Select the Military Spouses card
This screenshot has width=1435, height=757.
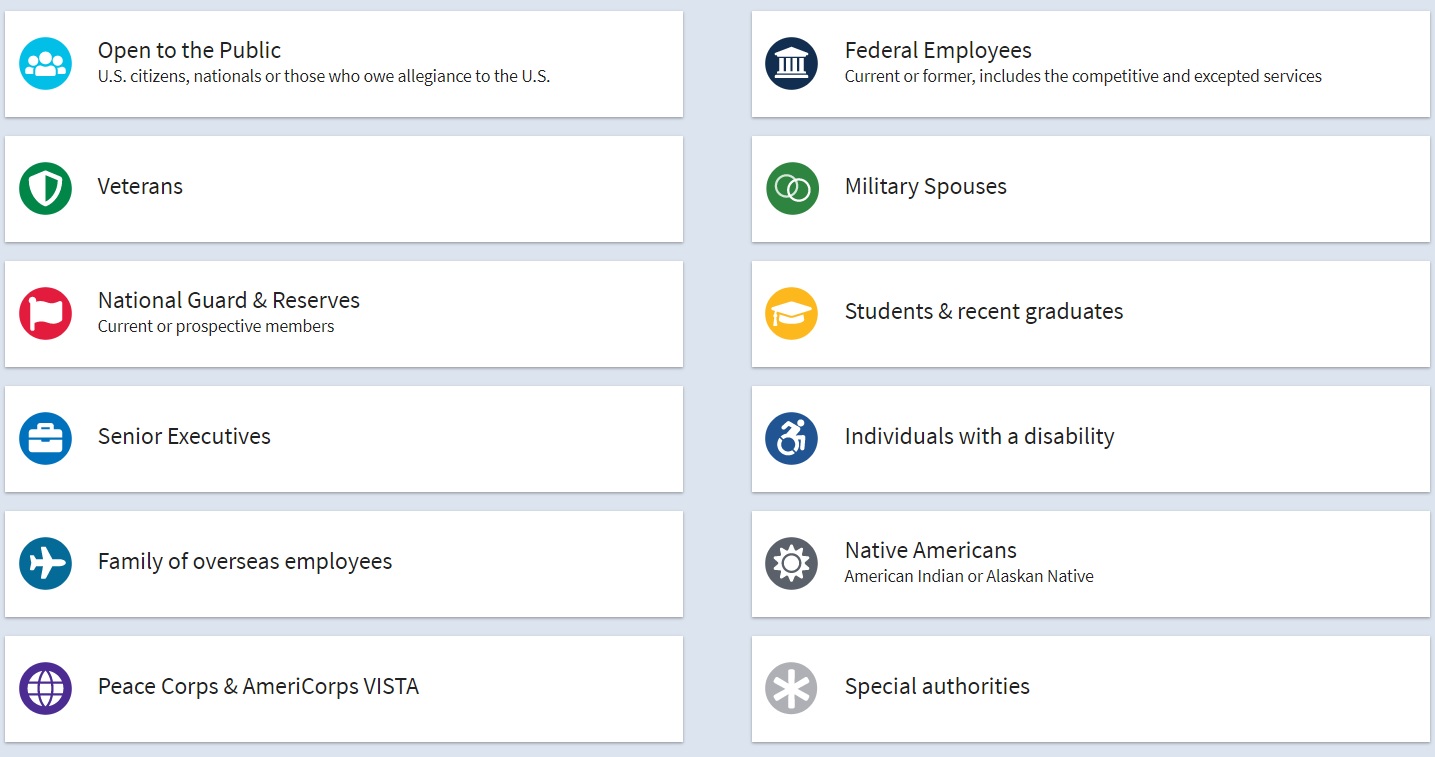click(925, 187)
